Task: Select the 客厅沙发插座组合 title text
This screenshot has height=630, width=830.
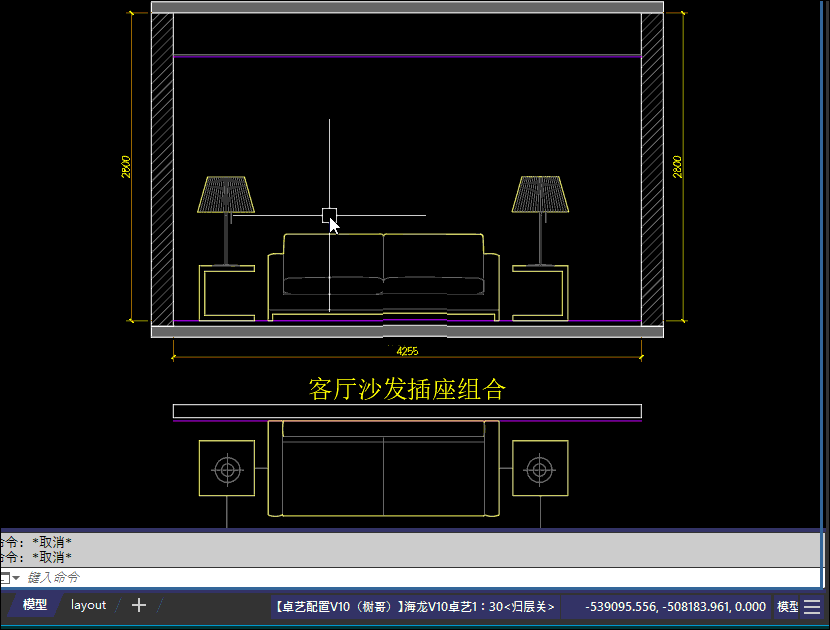Action: click(x=407, y=389)
